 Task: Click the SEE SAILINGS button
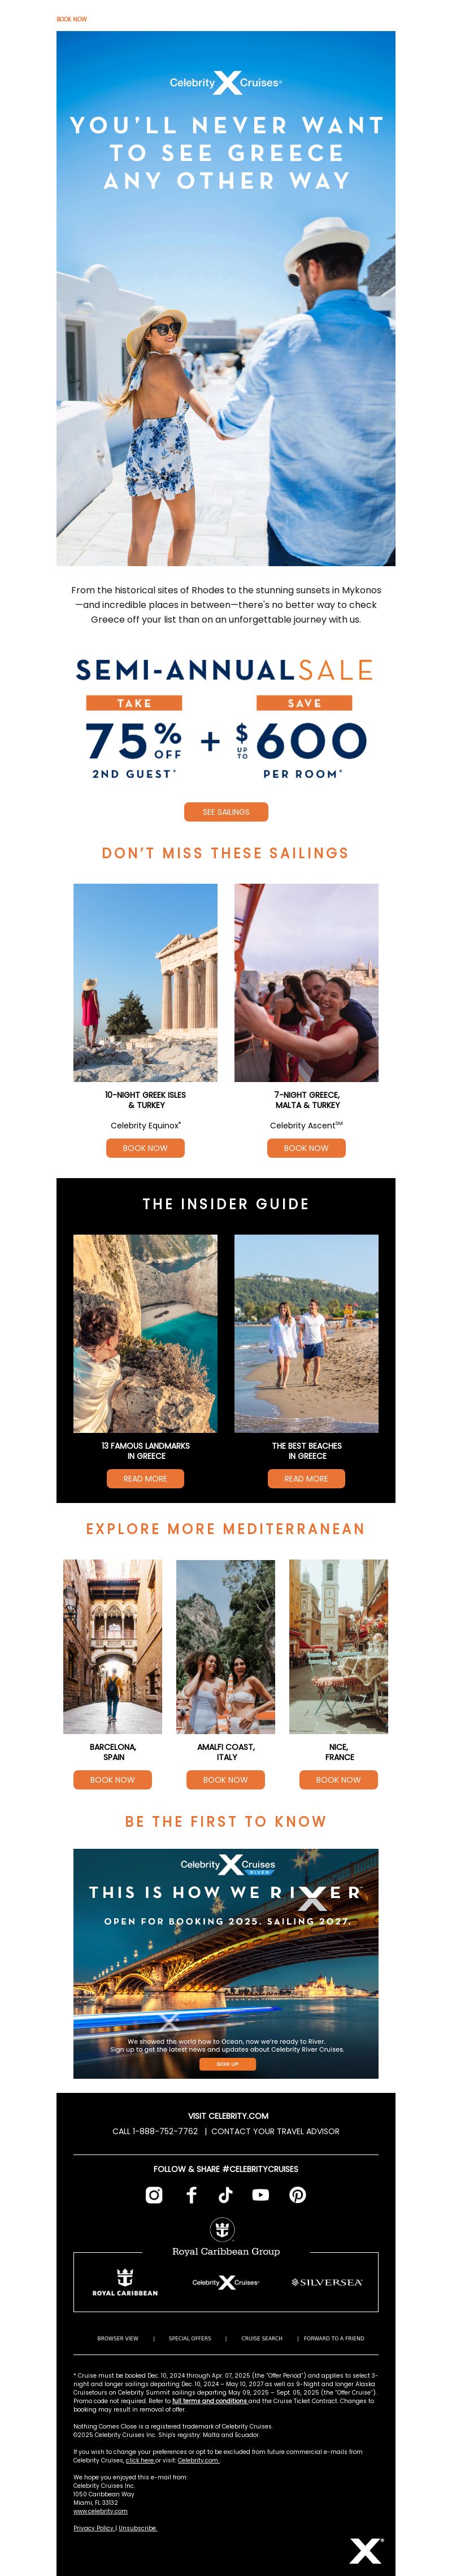click(226, 812)
